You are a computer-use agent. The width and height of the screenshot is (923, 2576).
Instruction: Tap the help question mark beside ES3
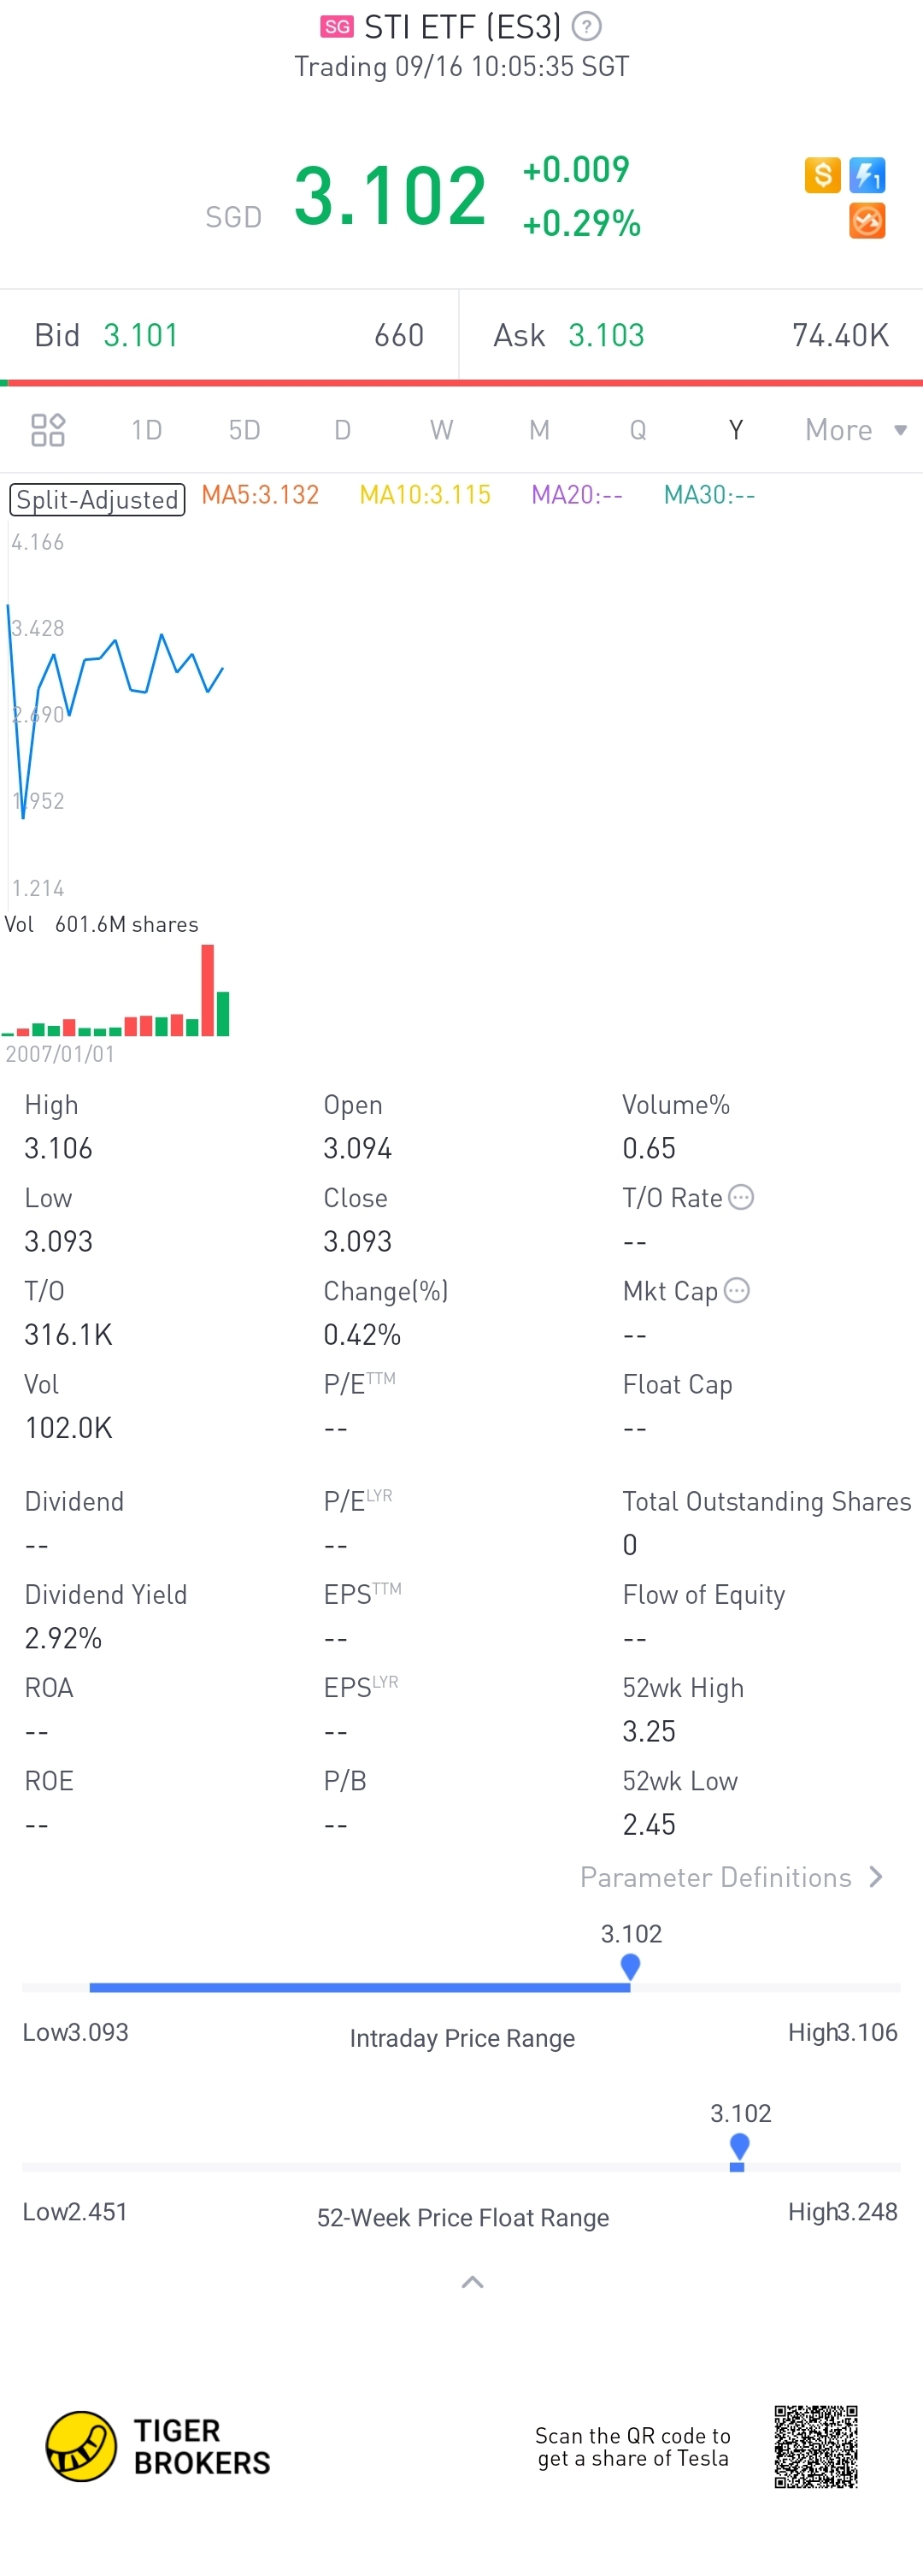pyautogui.click(x=586, y=26)
